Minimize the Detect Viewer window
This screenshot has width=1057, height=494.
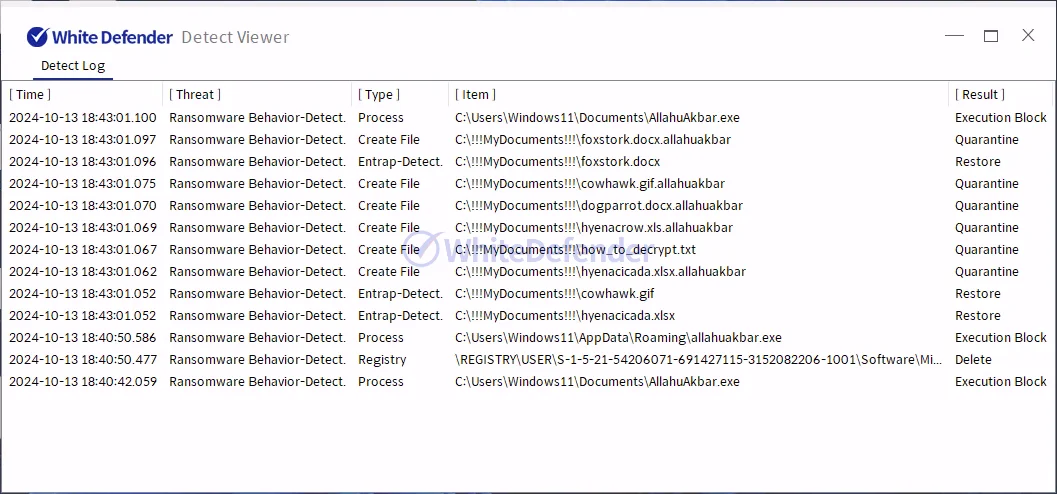(x=954, y=36)
